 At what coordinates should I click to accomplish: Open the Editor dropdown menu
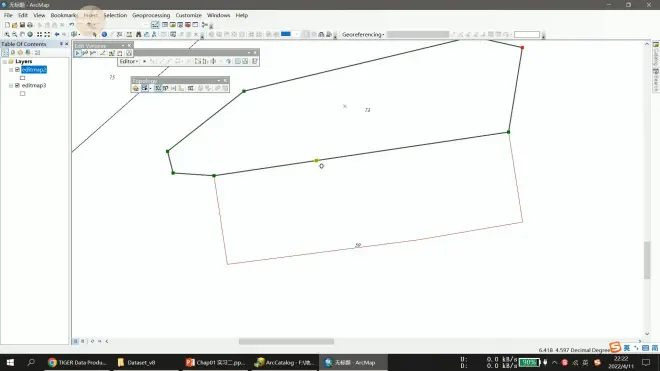(x=128, y=61)
